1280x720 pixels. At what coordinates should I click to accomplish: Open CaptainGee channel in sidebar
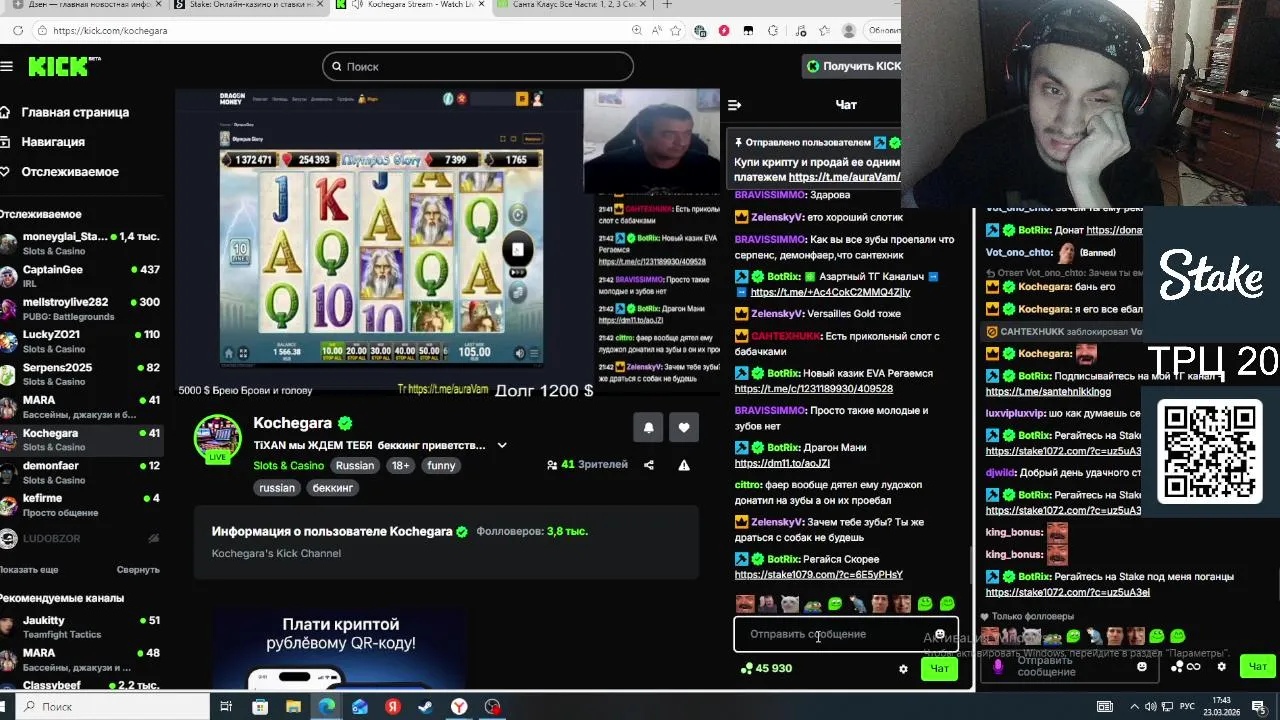(80, 276)
